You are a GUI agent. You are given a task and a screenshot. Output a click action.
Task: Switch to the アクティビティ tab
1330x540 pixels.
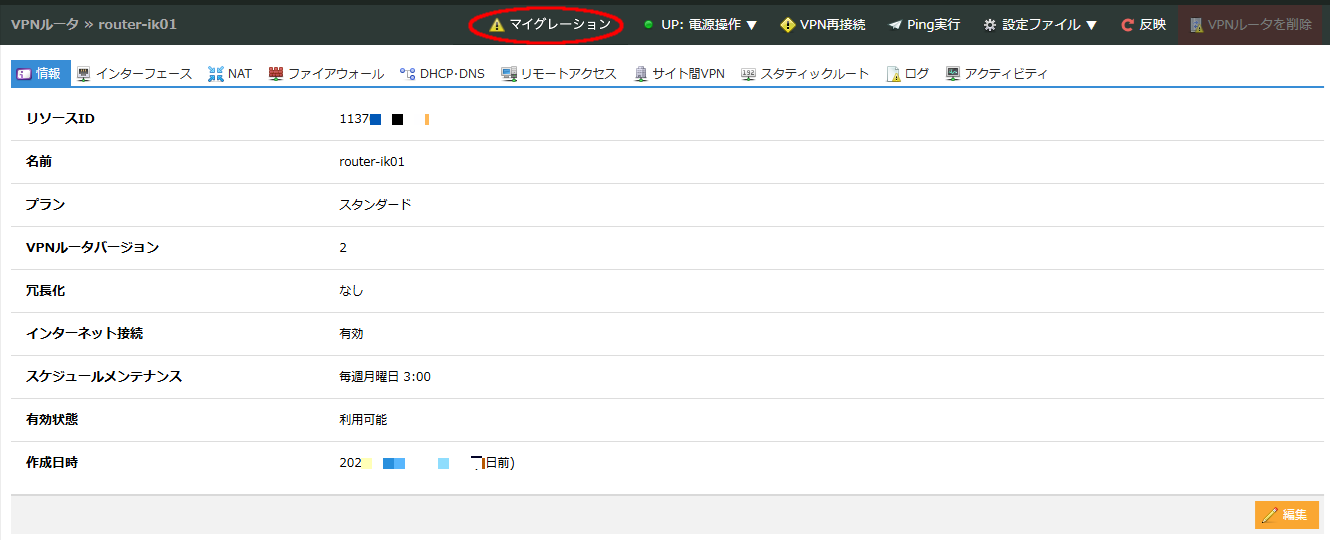[996, 73]
